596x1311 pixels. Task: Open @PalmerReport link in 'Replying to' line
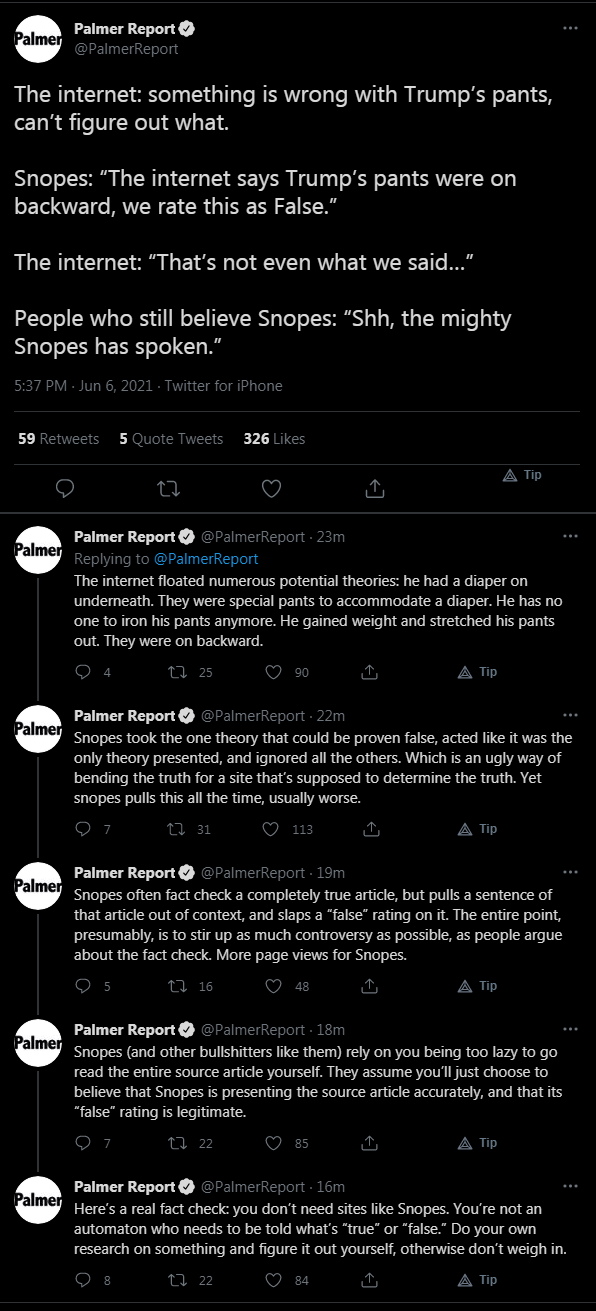pos(205,559)
